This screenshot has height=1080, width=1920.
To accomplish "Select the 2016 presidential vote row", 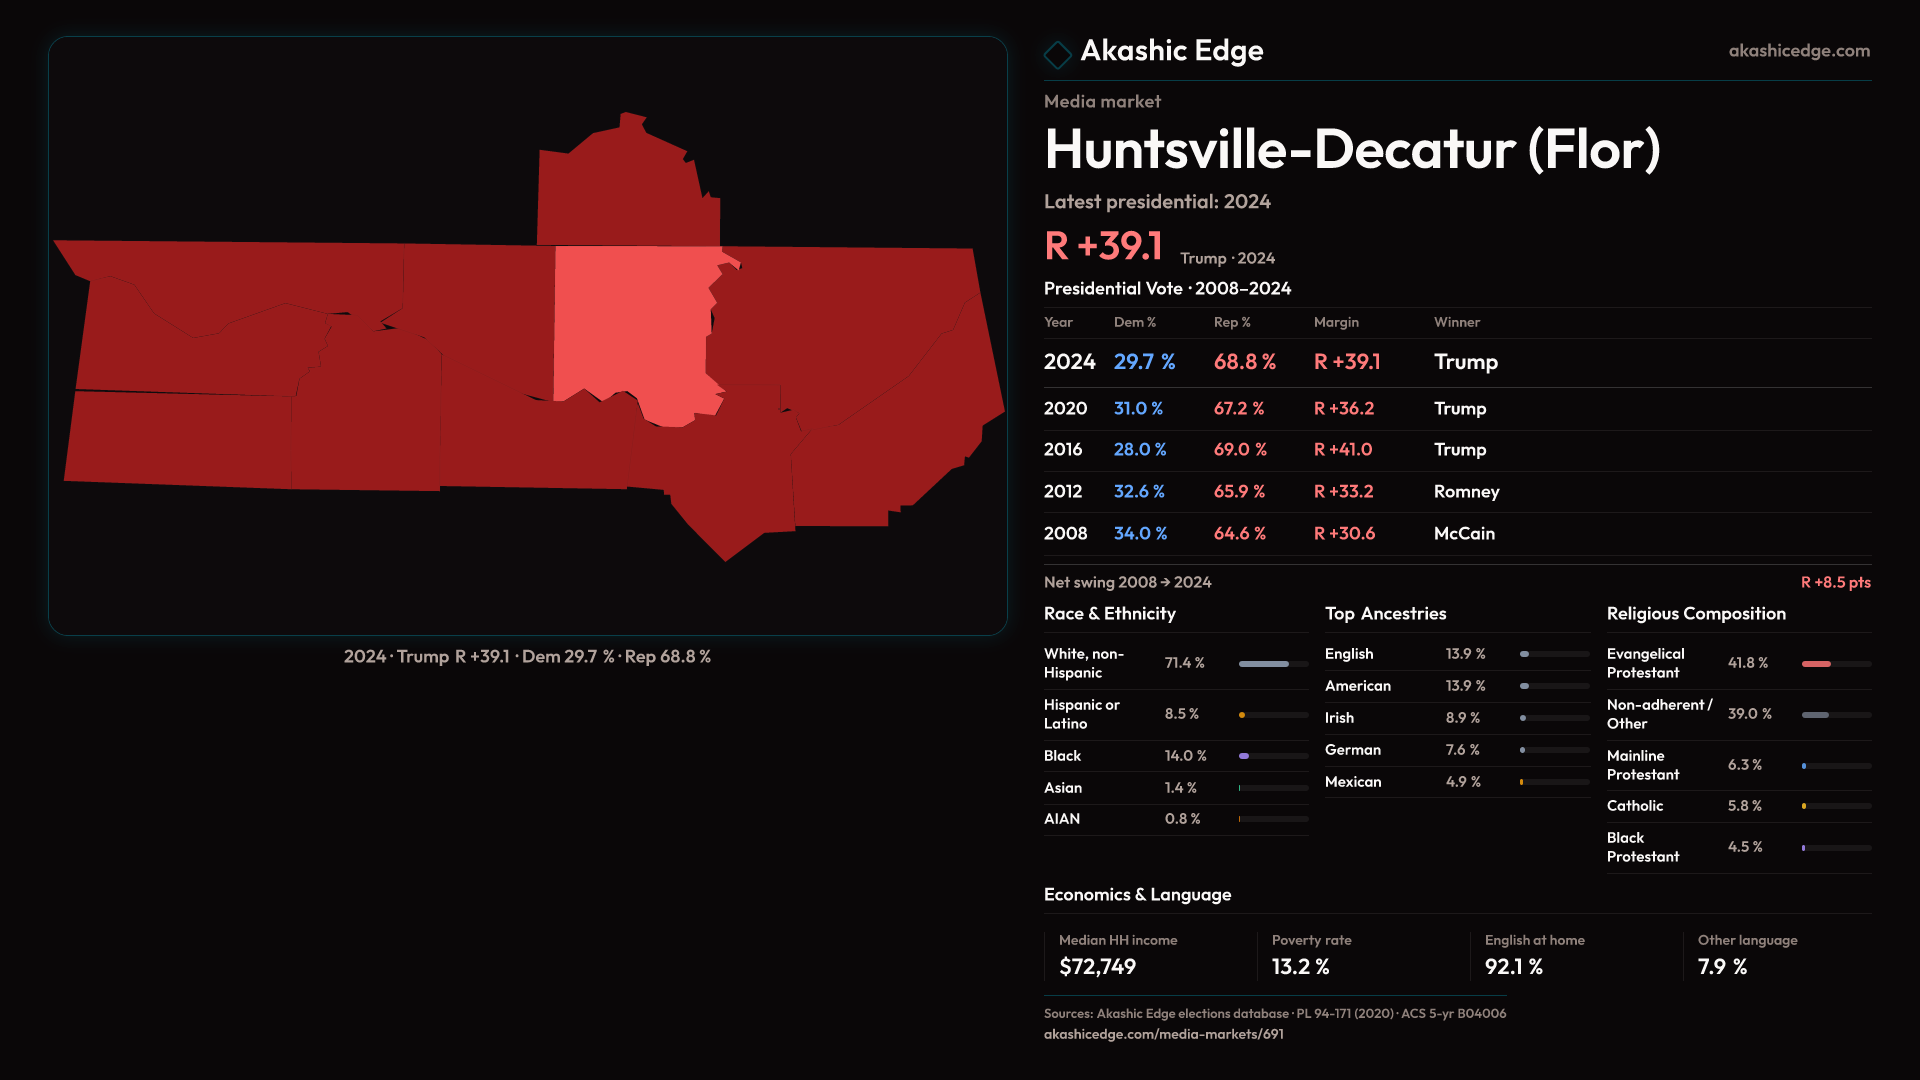I will coord(1456,450).
